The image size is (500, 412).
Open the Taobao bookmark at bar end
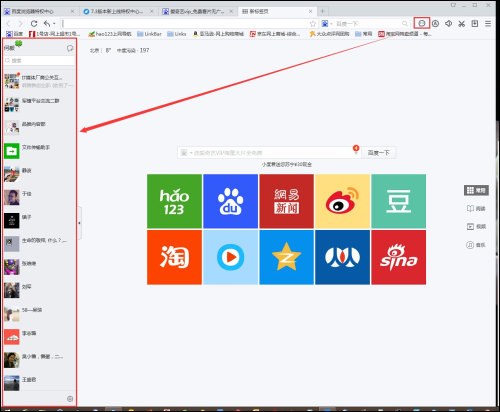[x=405, y=34]
